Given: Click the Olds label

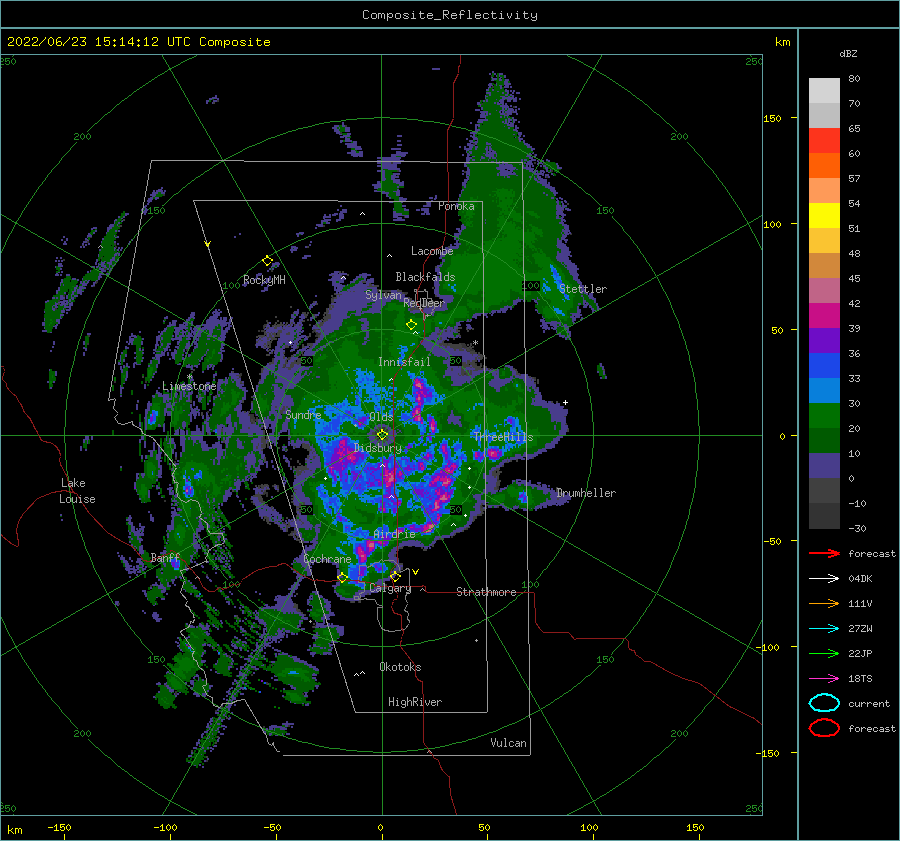Looking at the screenshot, I should coord(381,417).
